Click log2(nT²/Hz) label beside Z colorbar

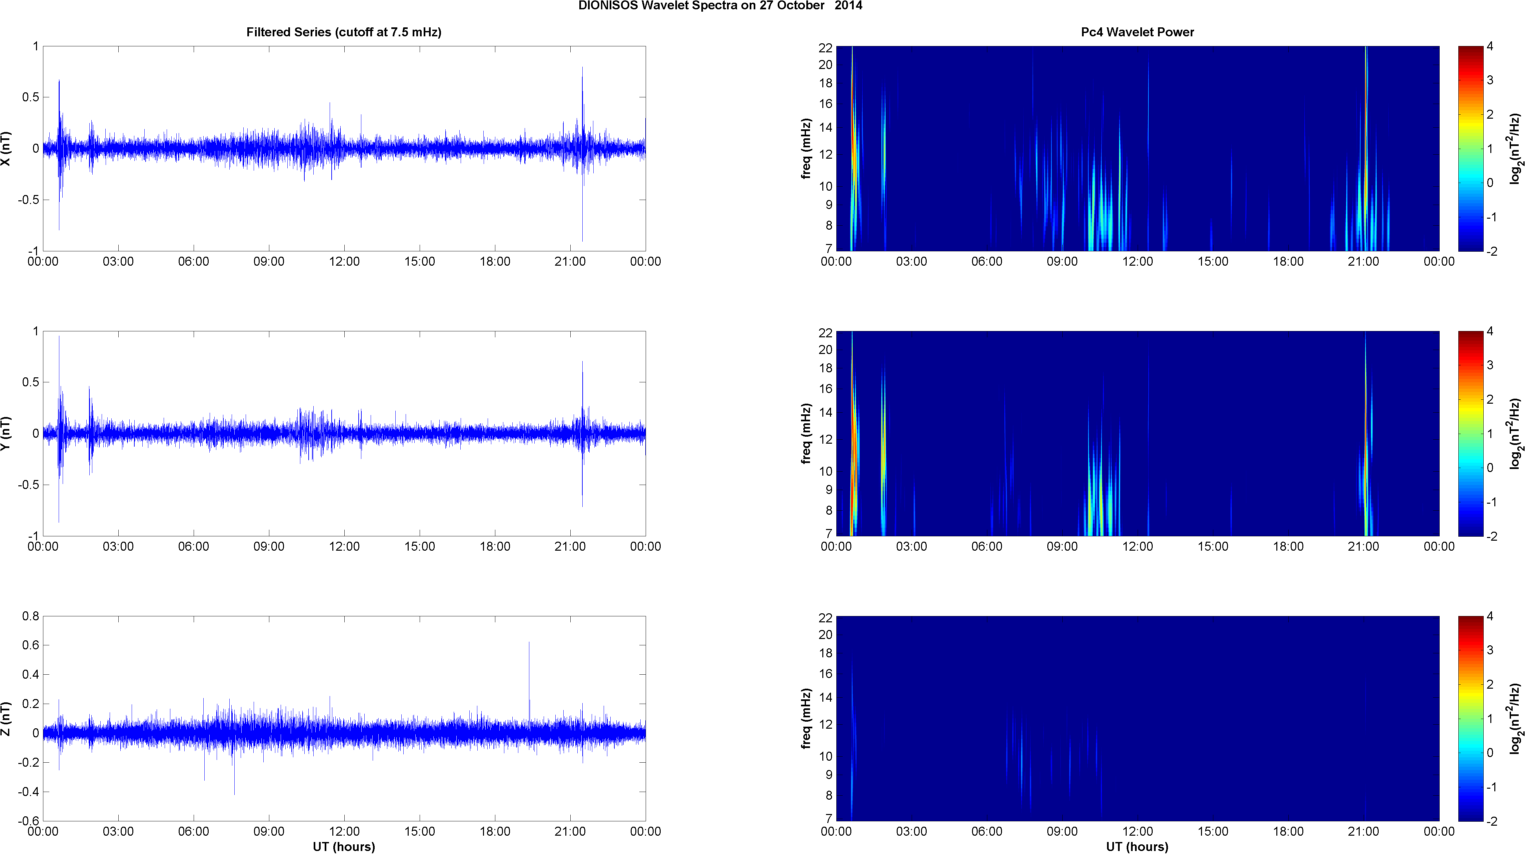click(x=1516, y=718)
